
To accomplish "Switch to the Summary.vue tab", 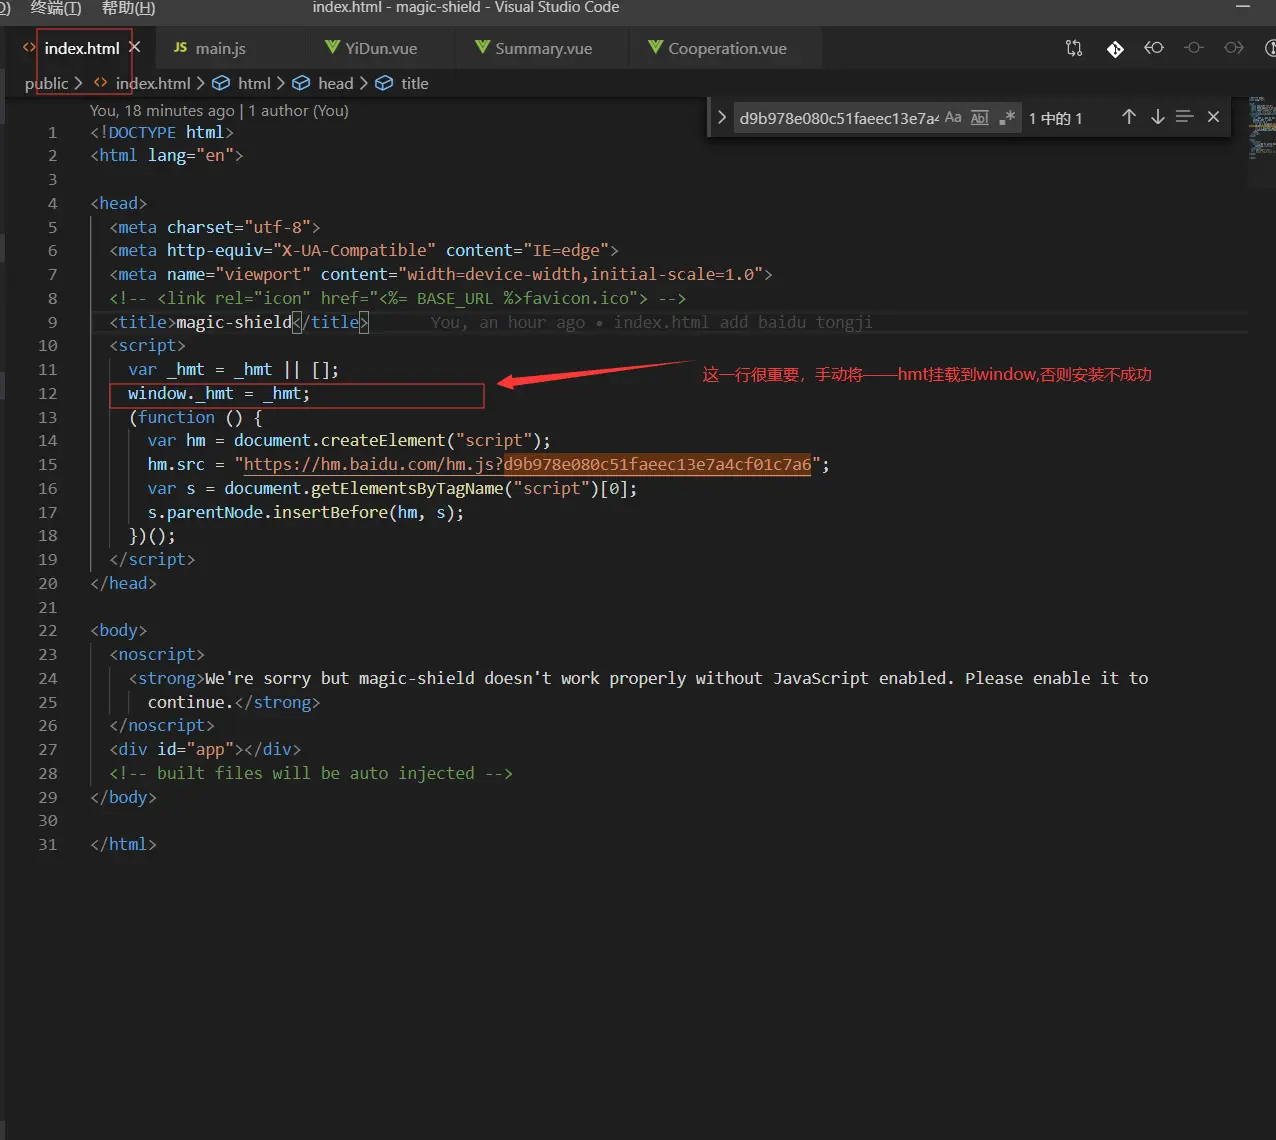I will point(543,48).
